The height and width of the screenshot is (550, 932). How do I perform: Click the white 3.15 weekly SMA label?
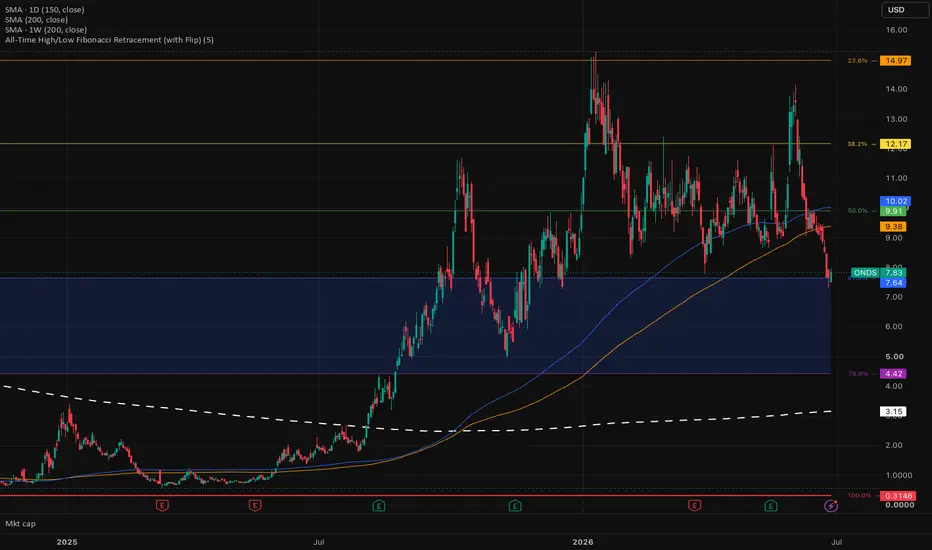893,411
